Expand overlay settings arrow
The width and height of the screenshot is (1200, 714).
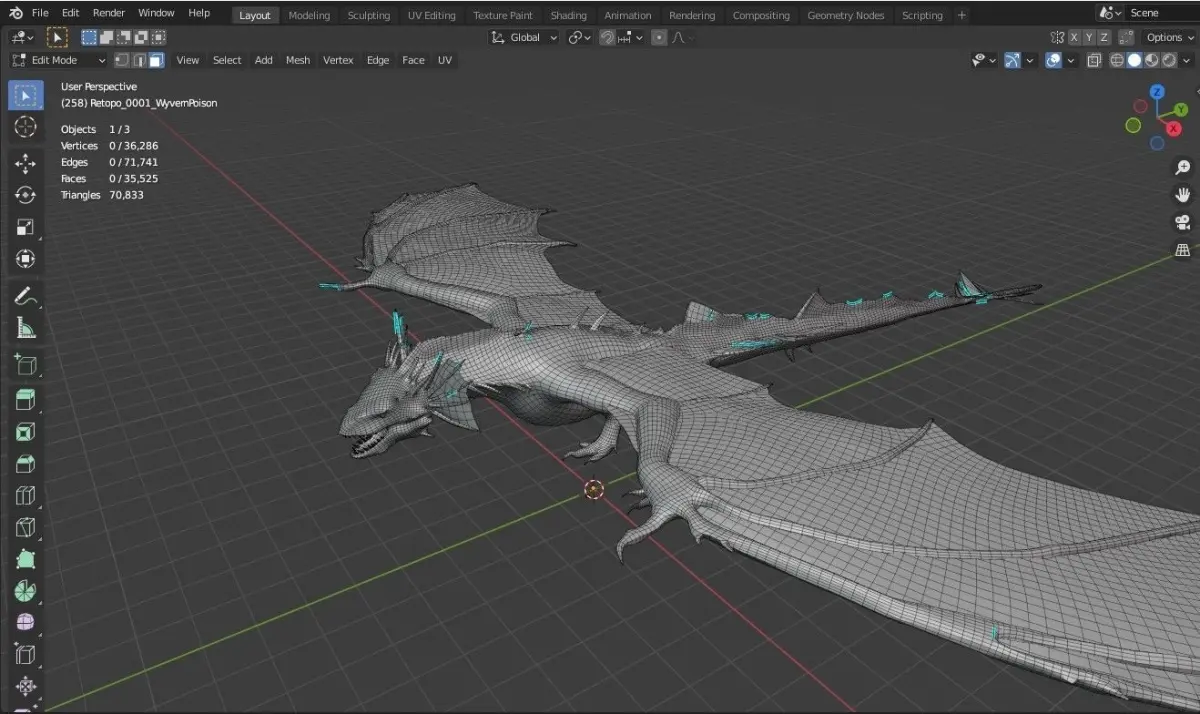[x=1070, y=60]
